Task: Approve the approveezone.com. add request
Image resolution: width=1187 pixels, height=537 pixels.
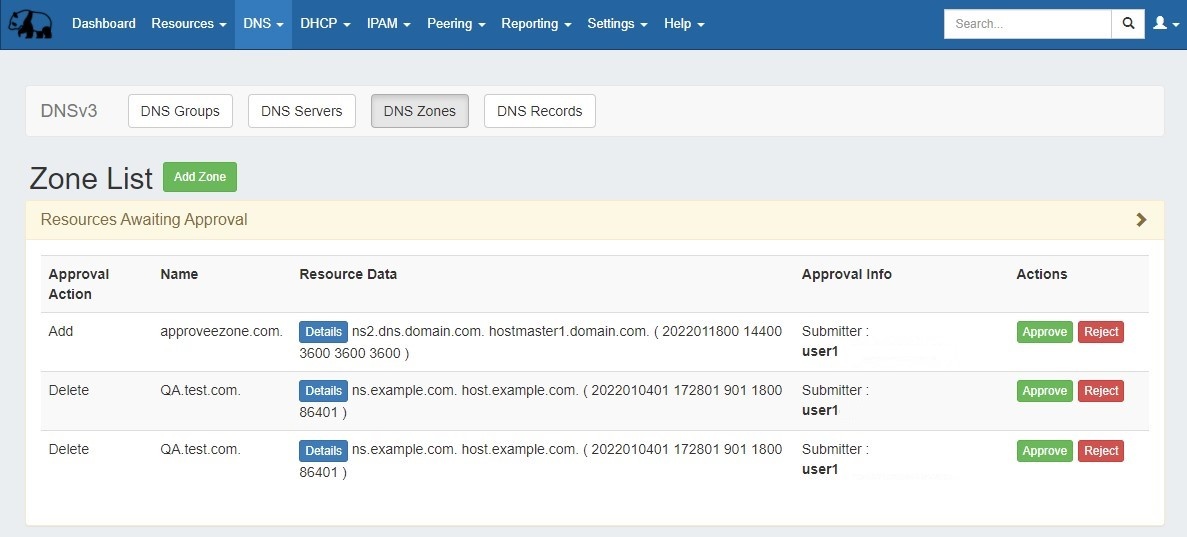Action: (x=1044, y=332)
